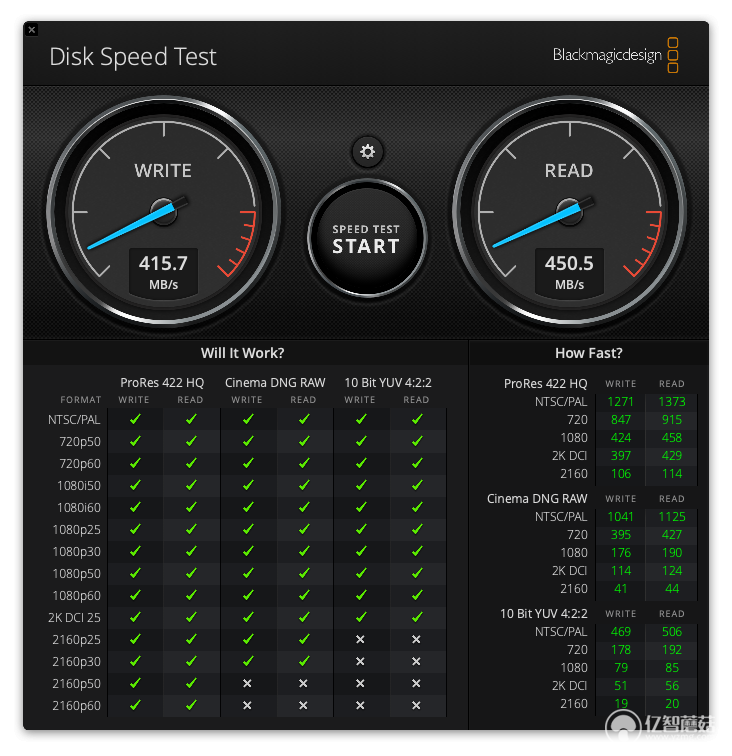The width and height of the screenshot is (732, 756).
Task: Click the Cinema DNG RAW write X for 2160p50
Action: [x=247, y=683]
